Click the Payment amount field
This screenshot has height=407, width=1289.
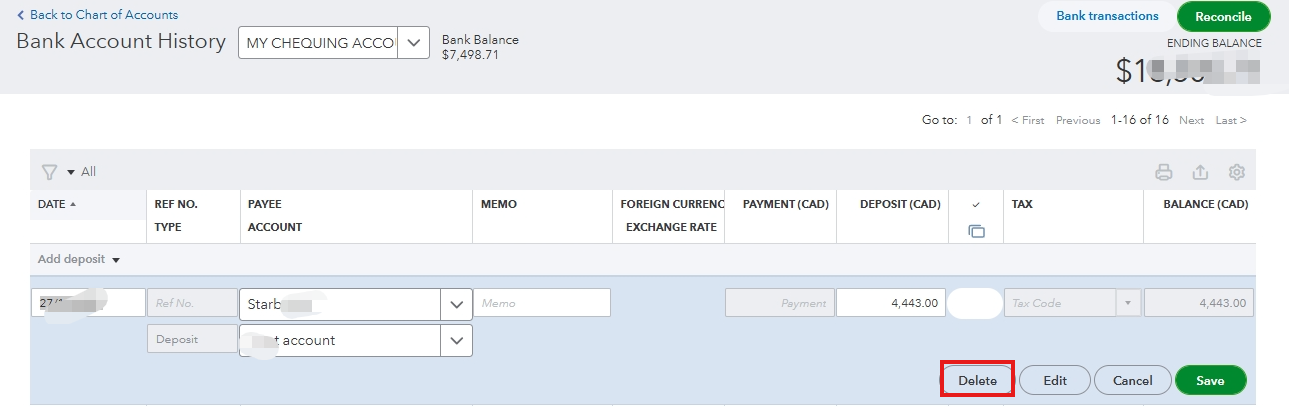(x=779, y=303)
